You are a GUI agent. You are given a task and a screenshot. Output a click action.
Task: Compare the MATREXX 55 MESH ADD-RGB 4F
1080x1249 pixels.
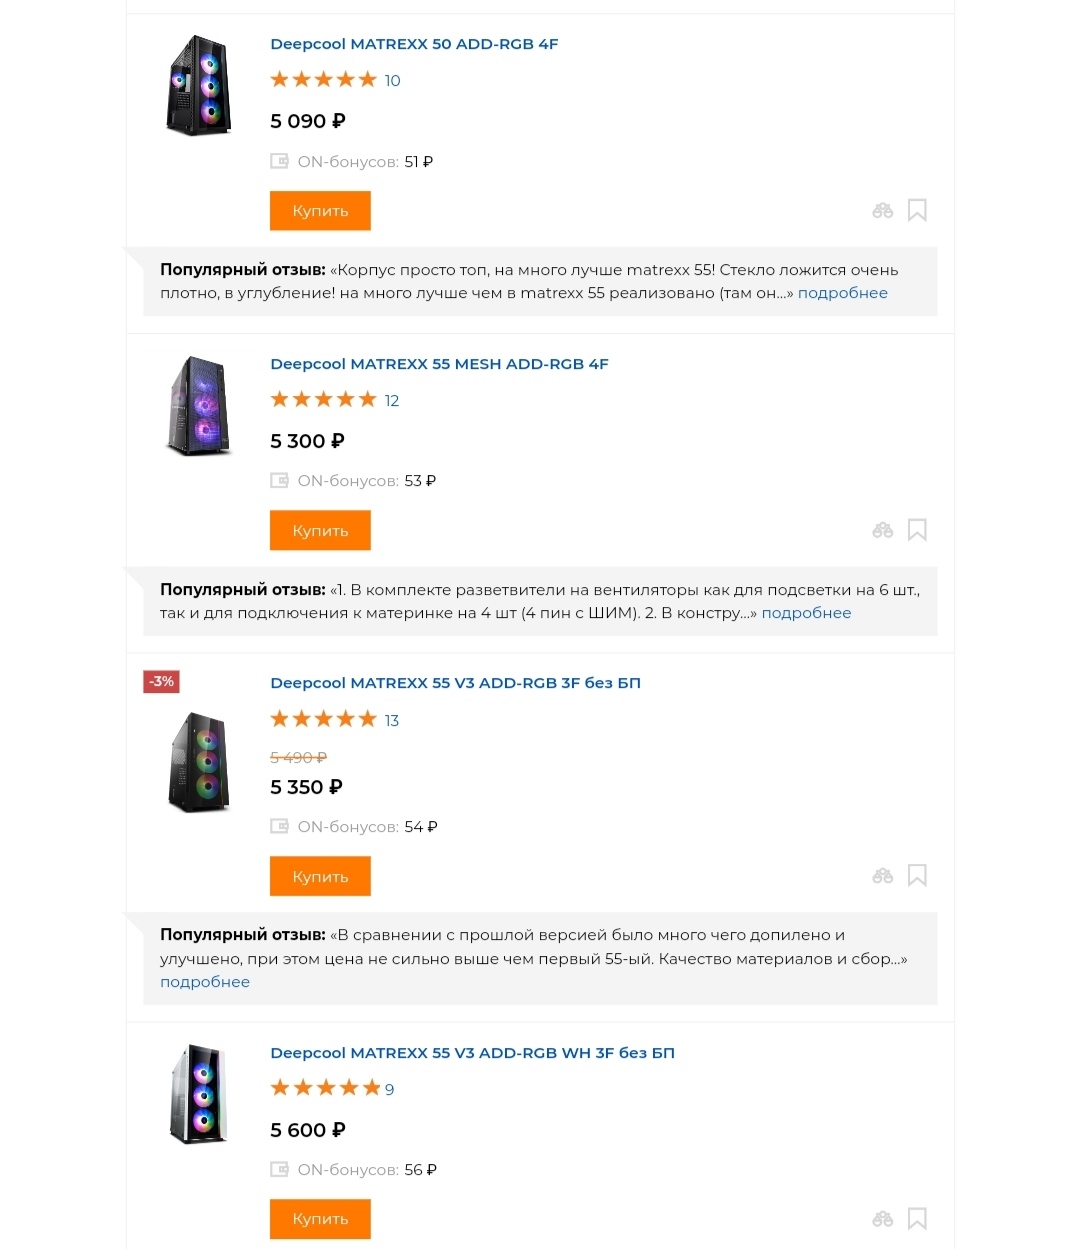(x=882, y=530)
